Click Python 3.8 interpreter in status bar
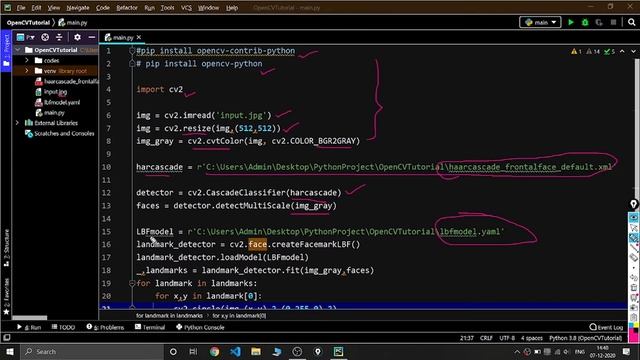Screen dimensions: 640x360 pos(585,338)
